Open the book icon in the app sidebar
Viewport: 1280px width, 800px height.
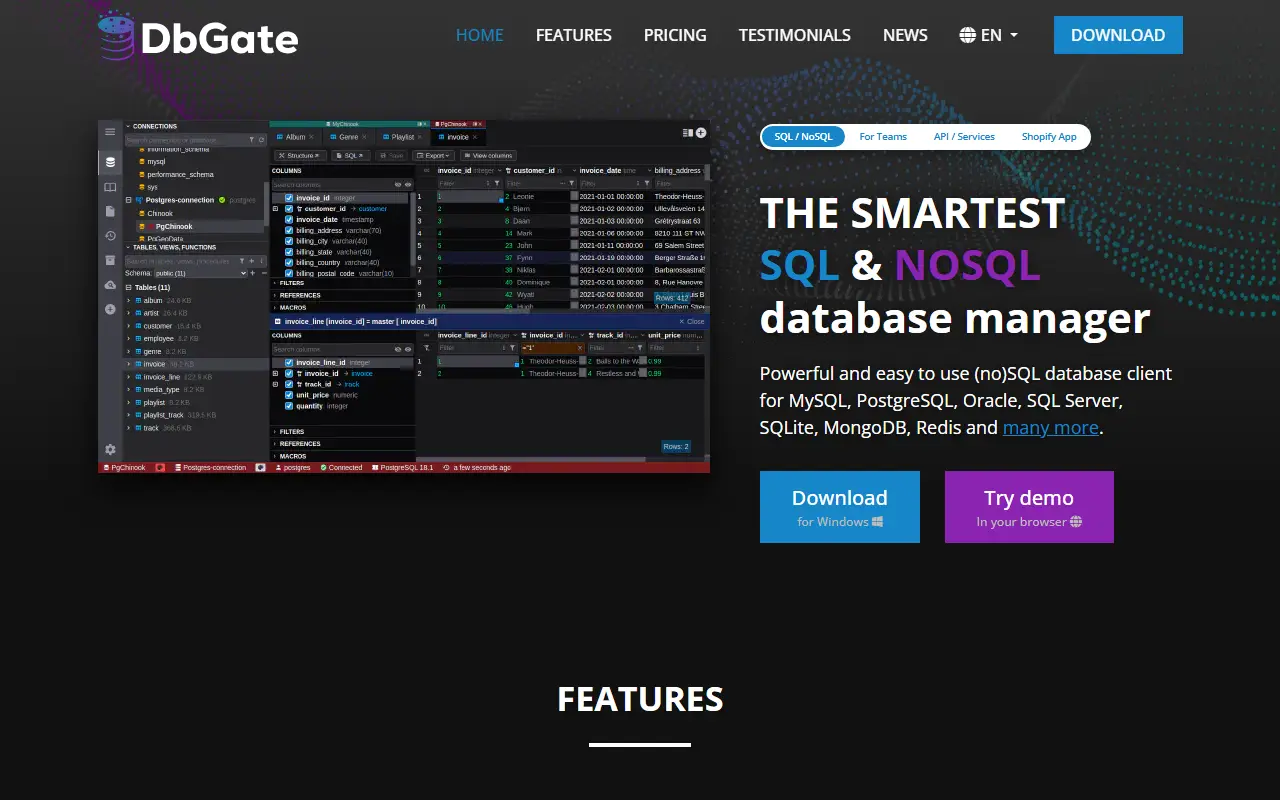click(x=110, y=187)
